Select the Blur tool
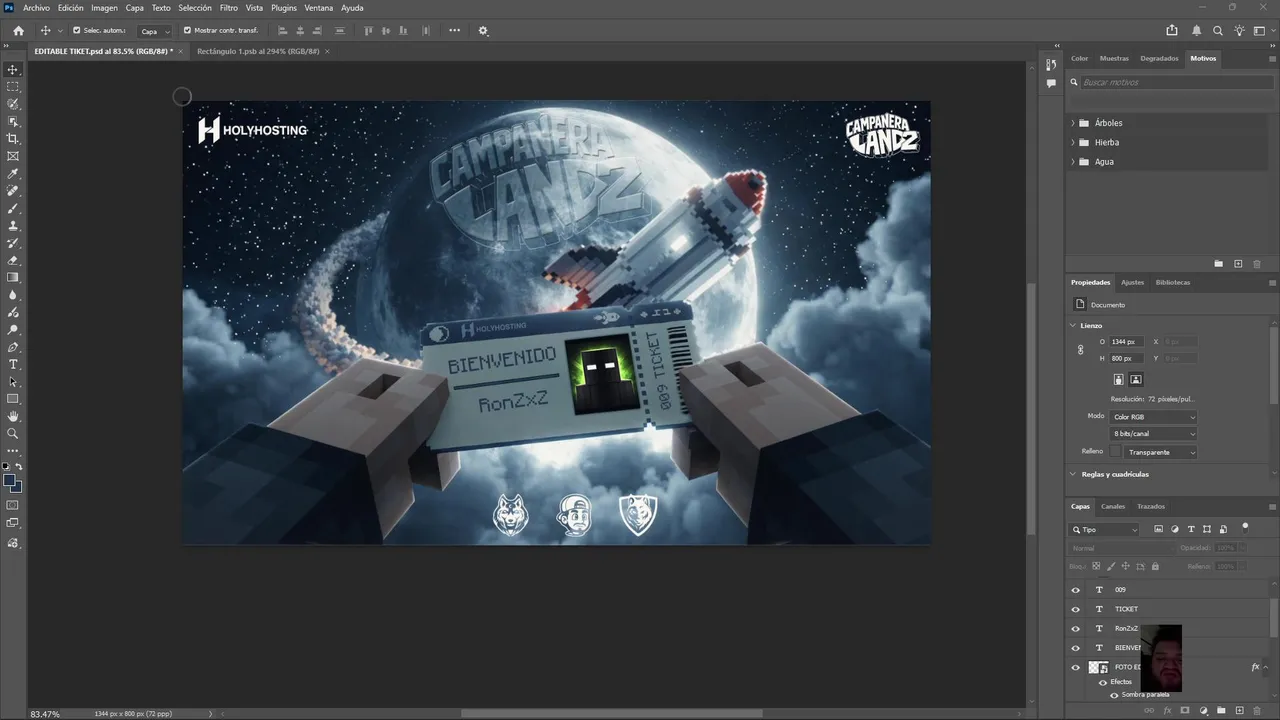This screenshot has width=1280, height=720. (x=13, y=295)
